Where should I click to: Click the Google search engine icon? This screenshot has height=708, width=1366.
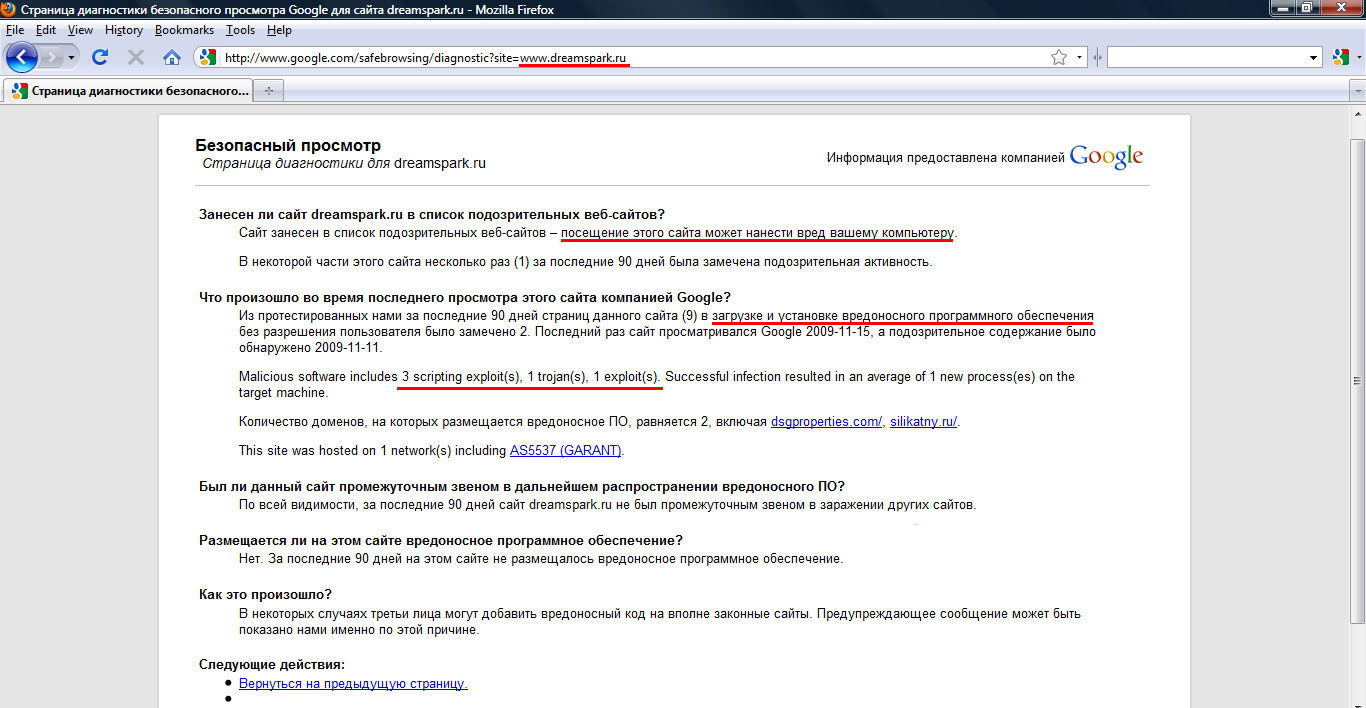pyautogui.click(x=1339, y=58)
